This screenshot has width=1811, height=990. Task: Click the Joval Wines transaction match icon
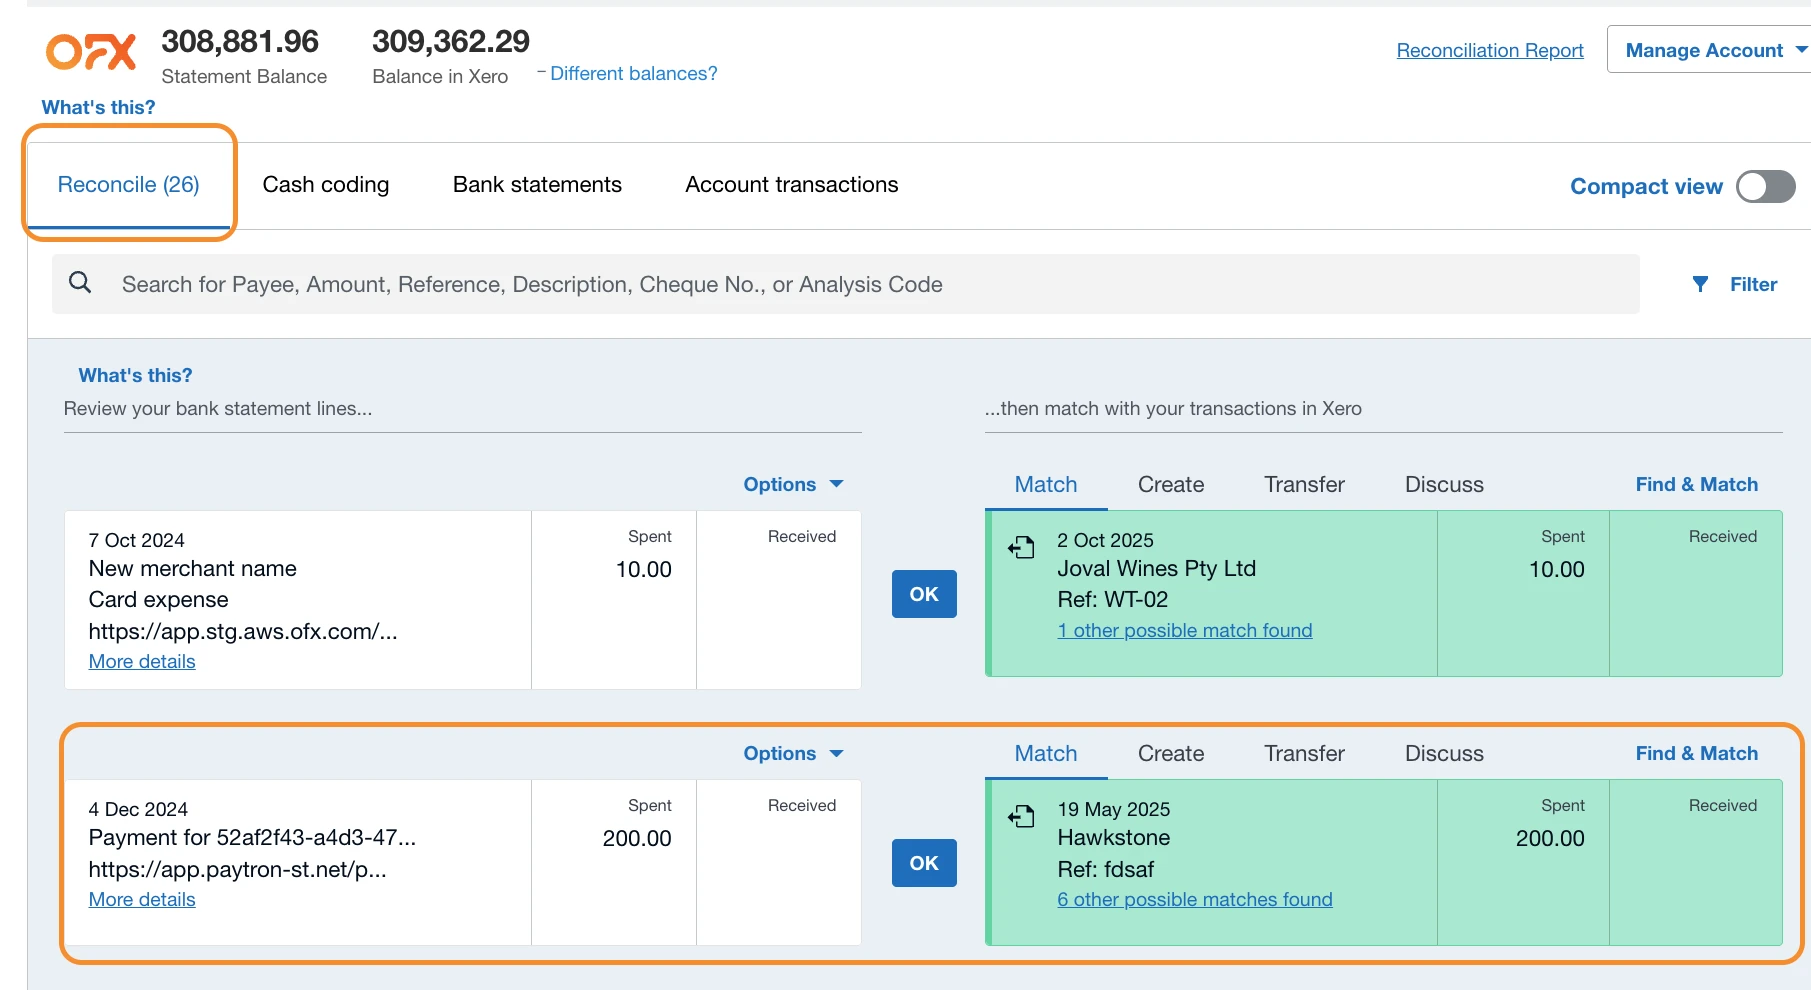point(1021,547)
